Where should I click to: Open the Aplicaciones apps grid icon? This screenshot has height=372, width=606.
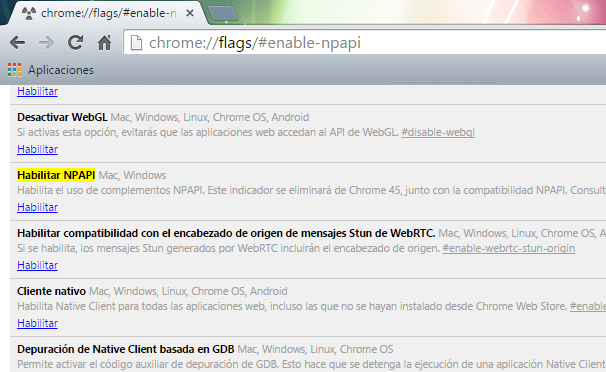click(15, 70)
